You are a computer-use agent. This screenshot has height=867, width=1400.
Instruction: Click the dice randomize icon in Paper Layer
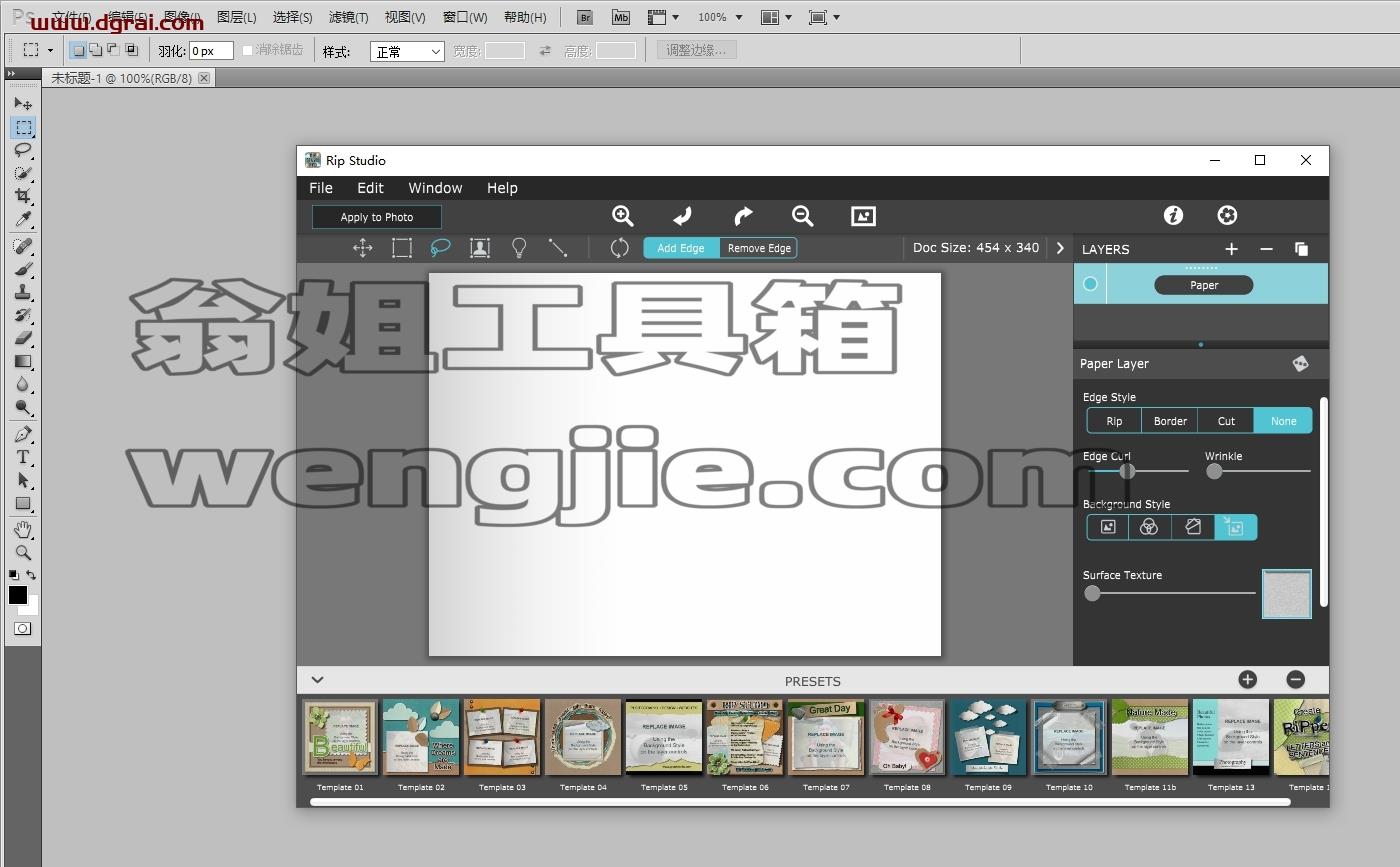pos(1300,364)
